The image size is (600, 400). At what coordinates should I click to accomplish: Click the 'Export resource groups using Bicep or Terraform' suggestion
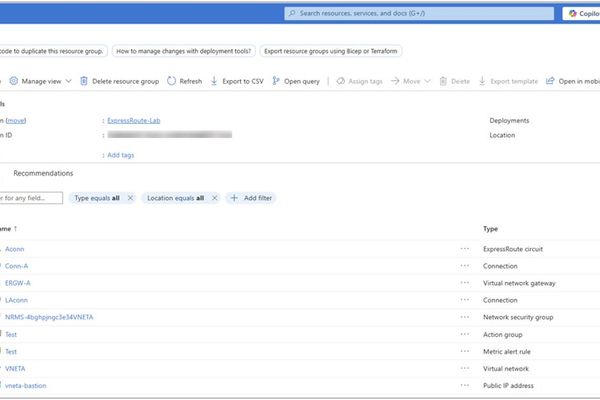331,51
